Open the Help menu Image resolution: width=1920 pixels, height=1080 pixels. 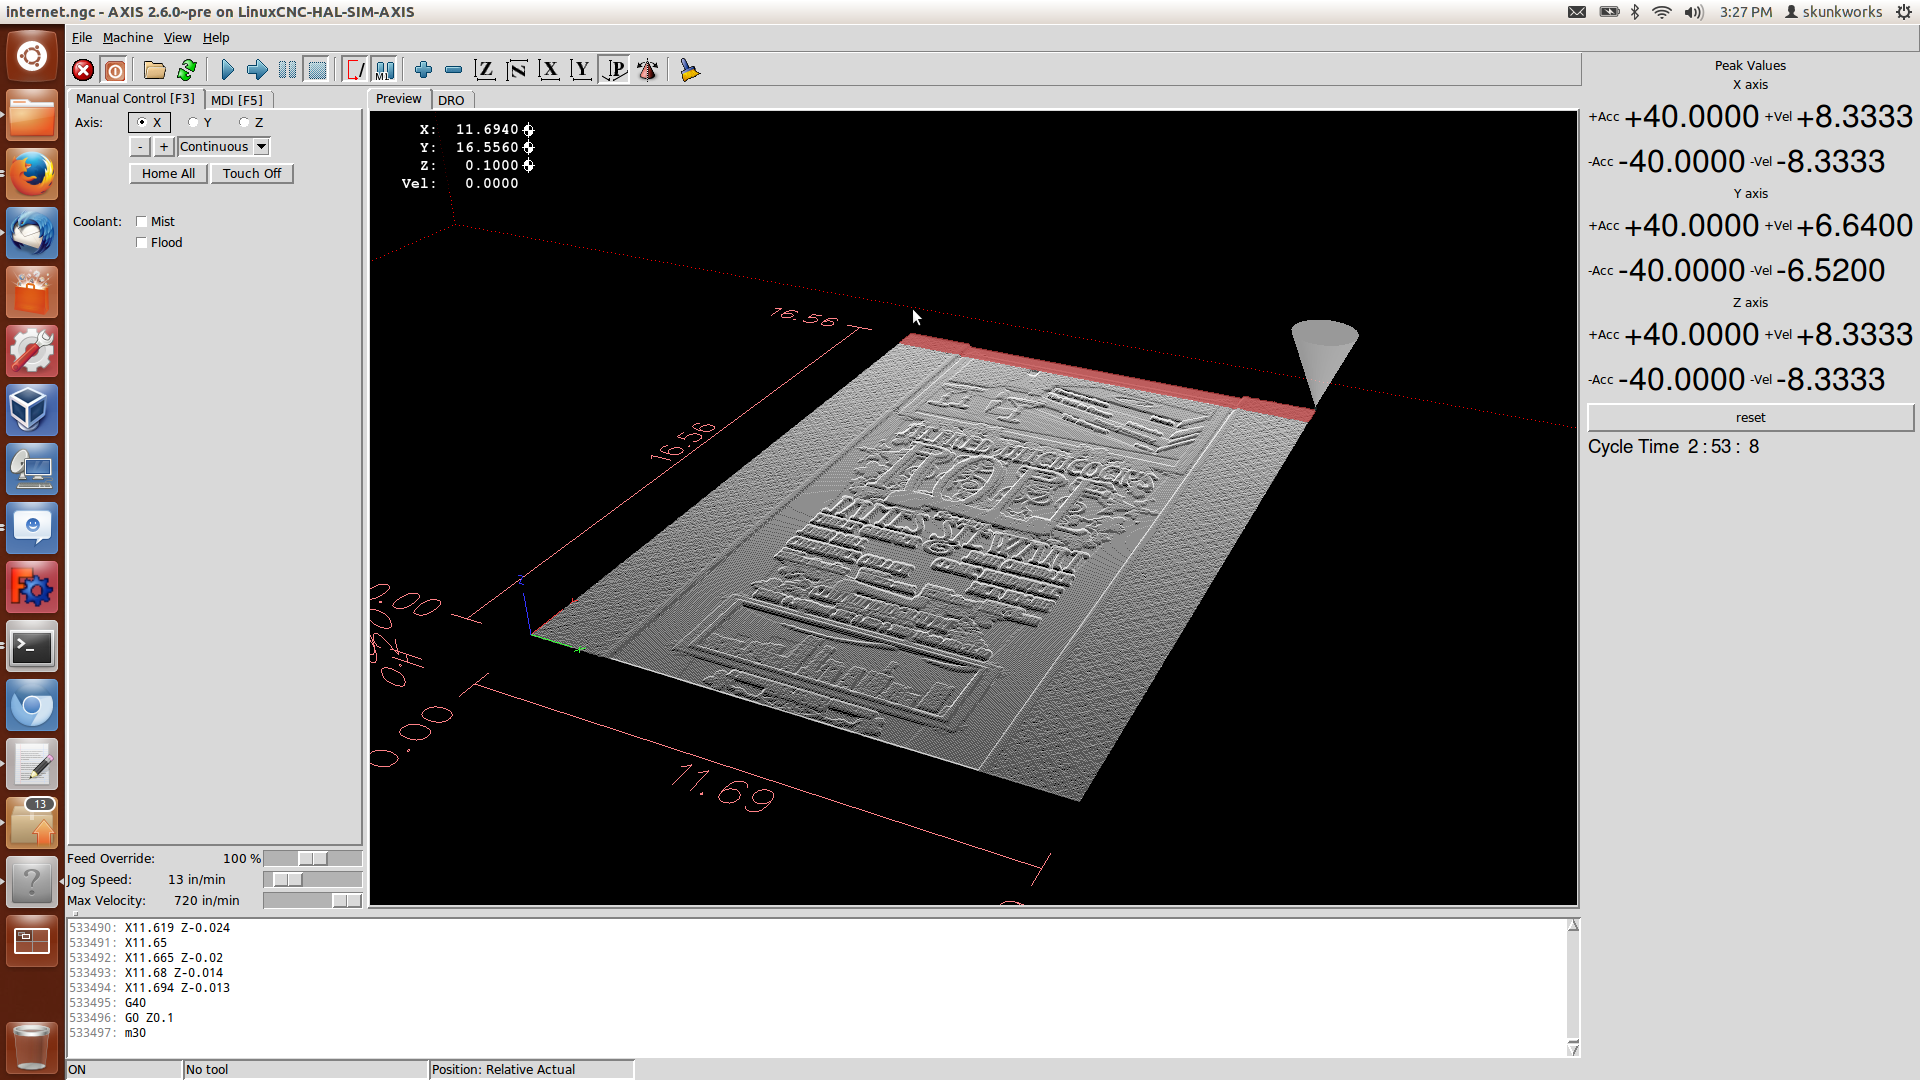pyautogui.click(x=216, y=38)
